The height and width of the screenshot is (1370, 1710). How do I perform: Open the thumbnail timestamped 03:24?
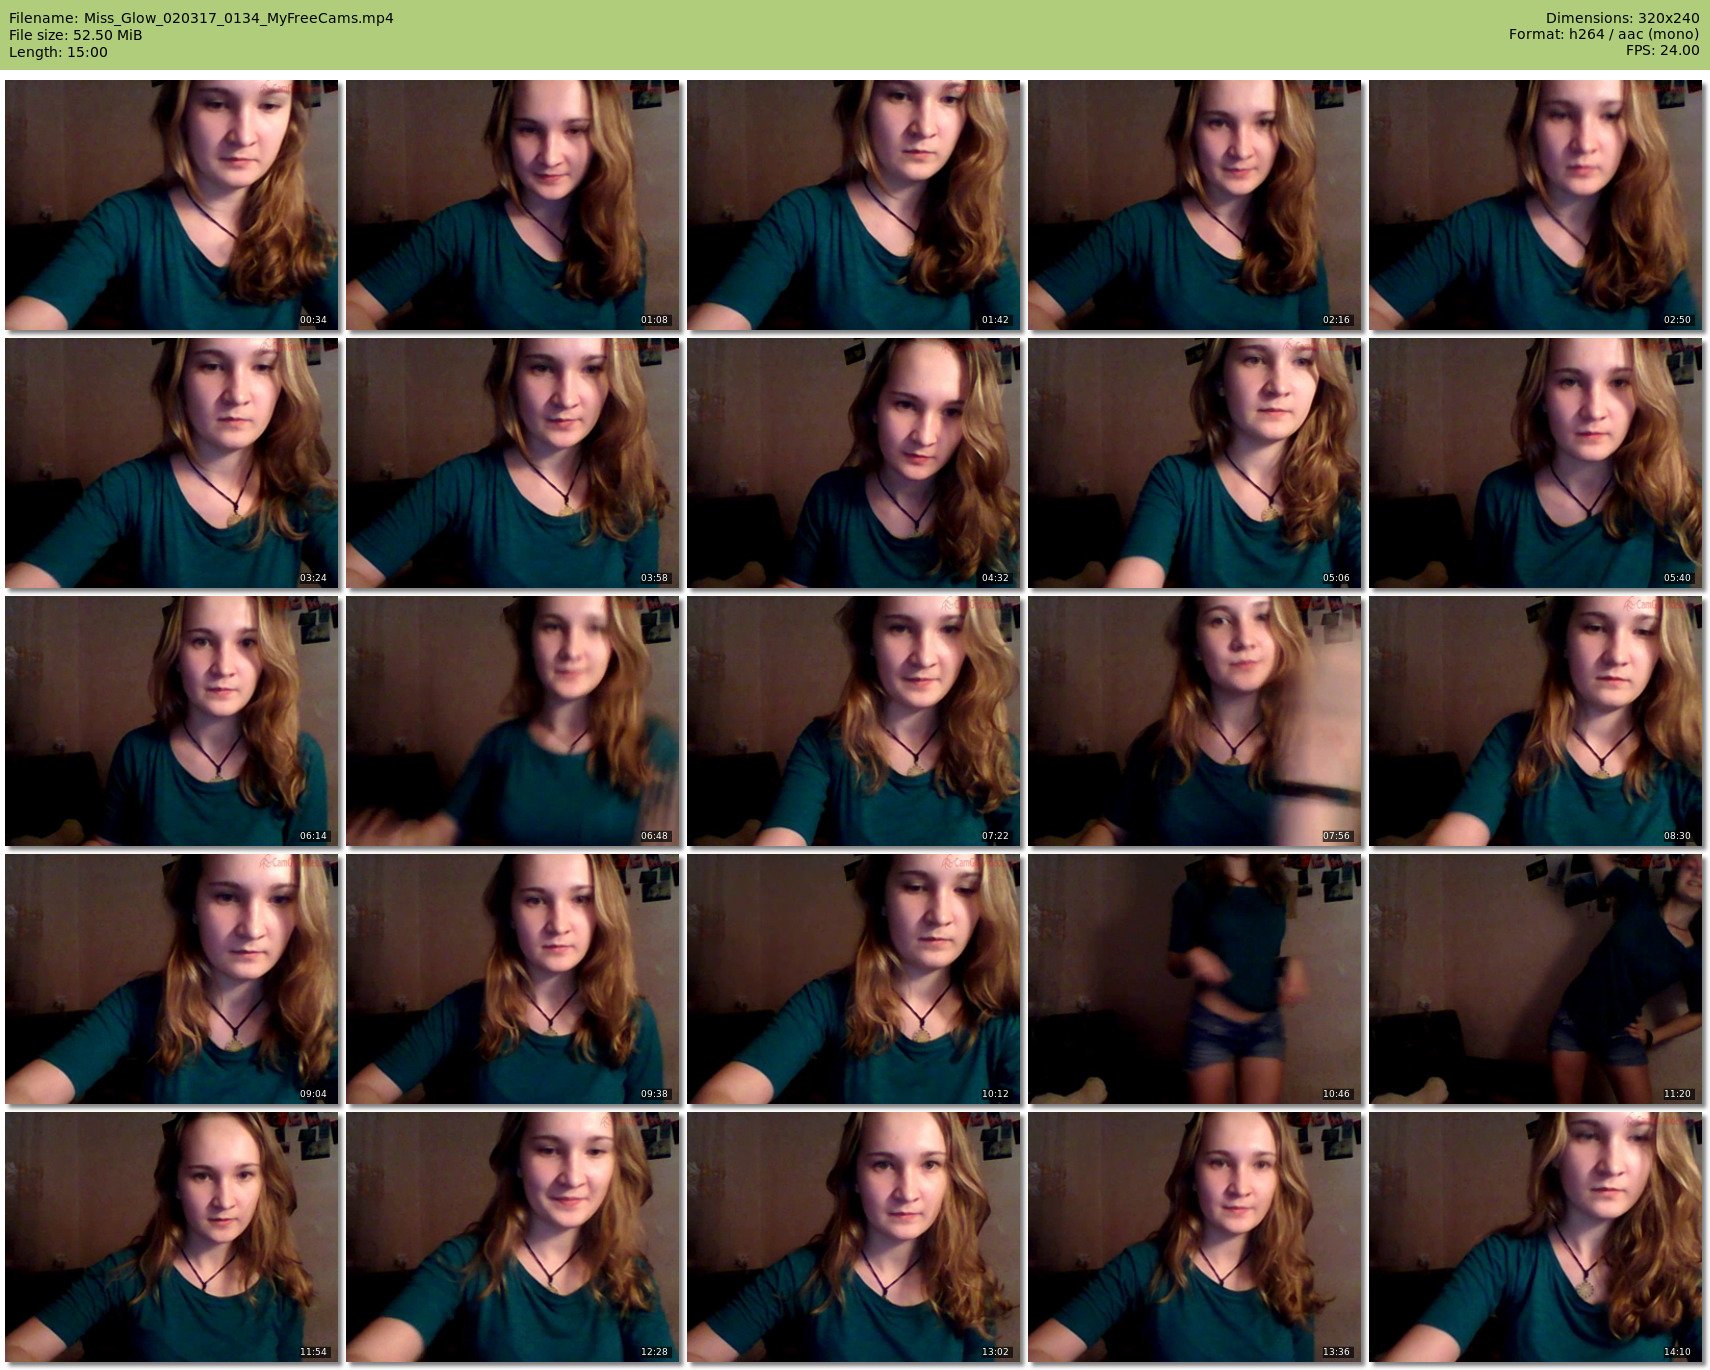coord(172,463)
